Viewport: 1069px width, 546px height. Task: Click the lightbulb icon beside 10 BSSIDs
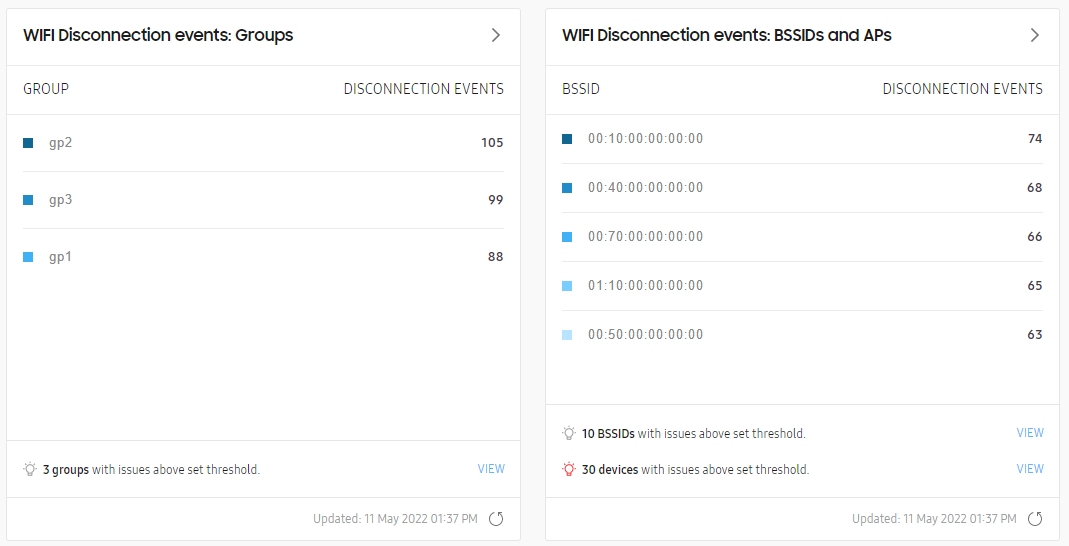(569, 433)
